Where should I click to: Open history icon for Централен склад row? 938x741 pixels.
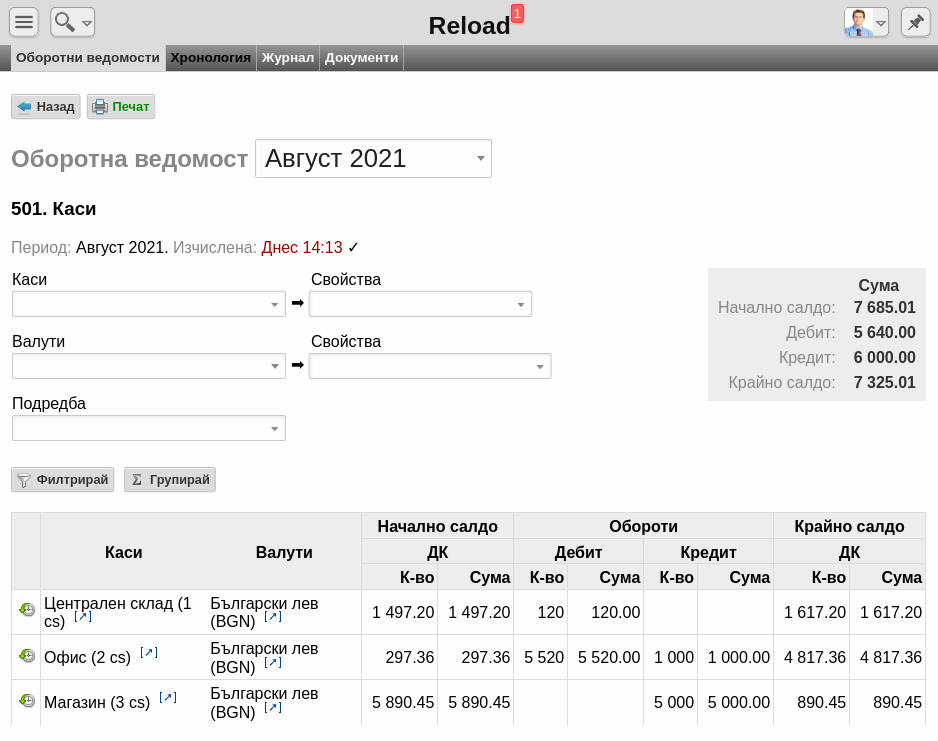click(x=26, y=609)
